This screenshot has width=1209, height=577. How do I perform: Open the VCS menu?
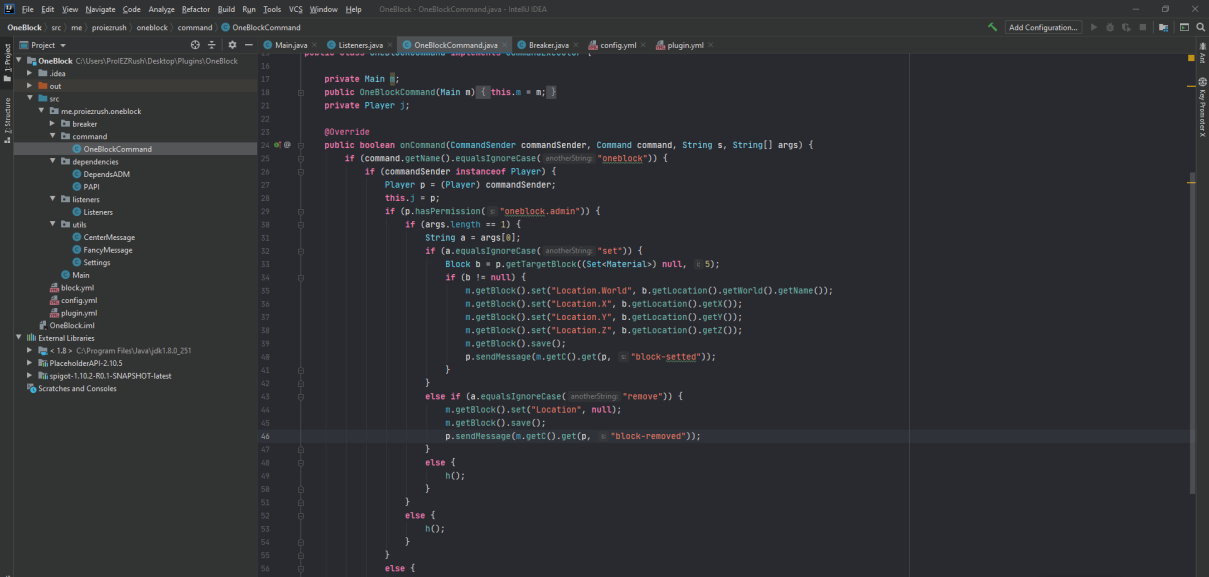[x=296, y=9]
